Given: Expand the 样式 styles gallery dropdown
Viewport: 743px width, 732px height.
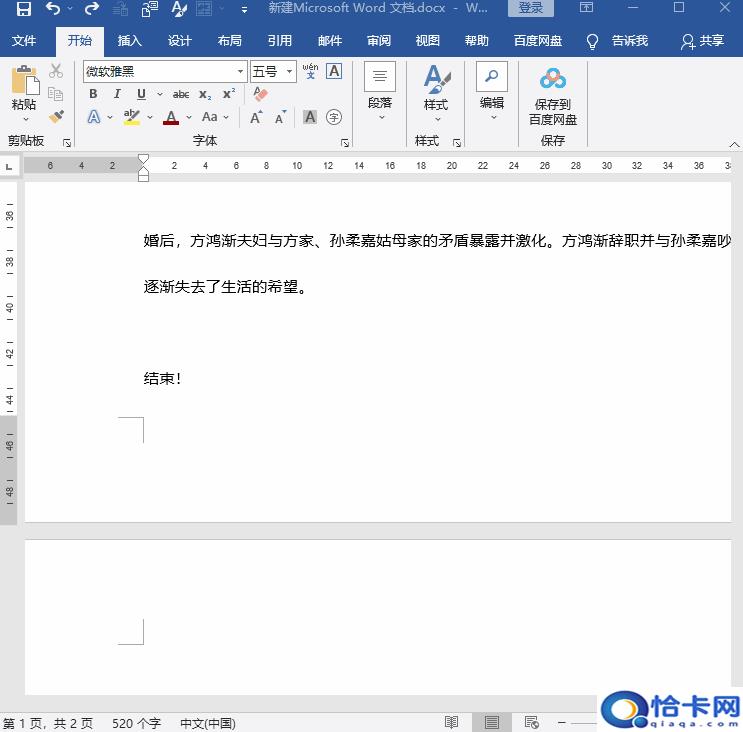Looking at the screenshot, I should (x=436, y=119).
